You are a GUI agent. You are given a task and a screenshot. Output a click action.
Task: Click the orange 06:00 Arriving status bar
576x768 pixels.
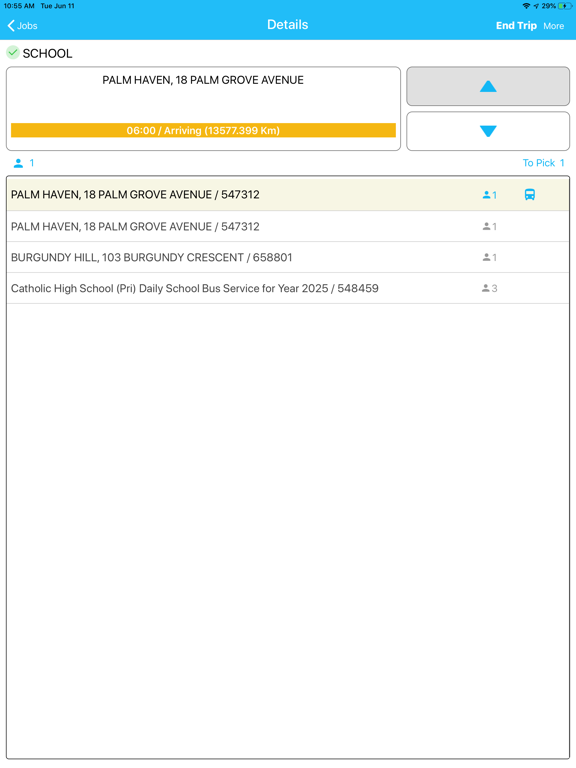(x=203, y=130)
